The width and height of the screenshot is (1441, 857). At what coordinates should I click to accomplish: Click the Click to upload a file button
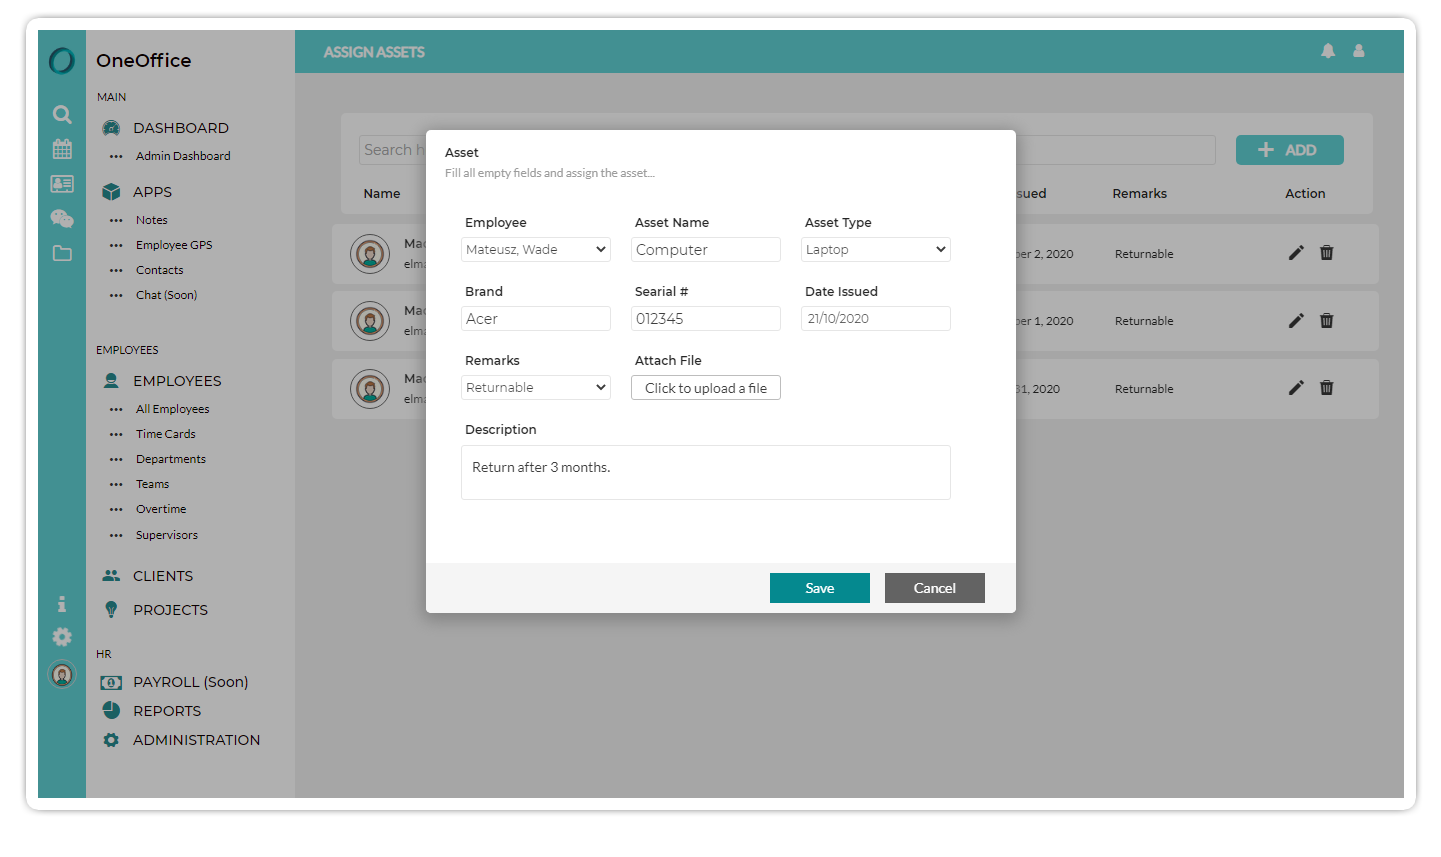click(x=706, y=388)
